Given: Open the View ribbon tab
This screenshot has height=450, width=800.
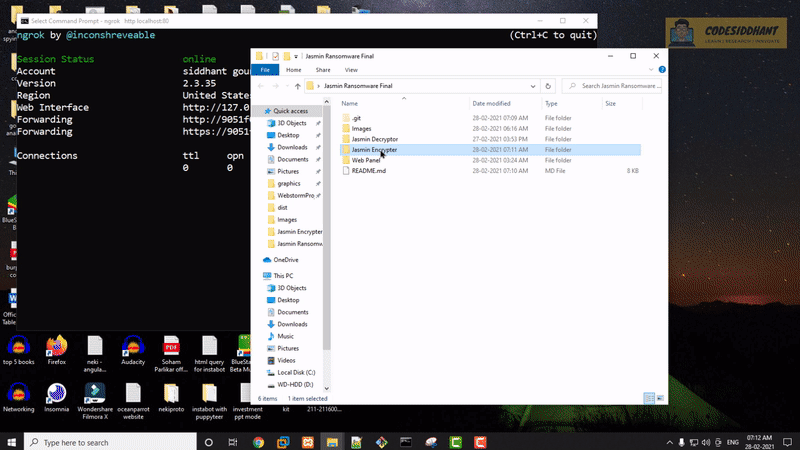Looking at the screenshot, I should click(351, 70).
